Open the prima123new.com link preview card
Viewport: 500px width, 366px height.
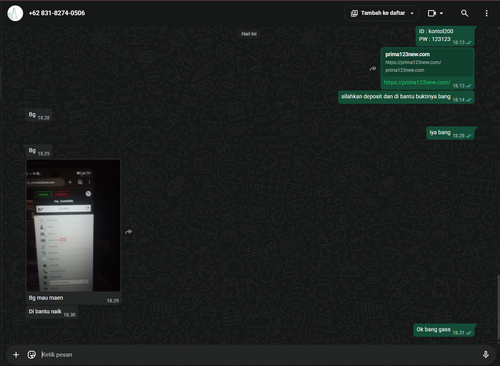pos(428,62)
